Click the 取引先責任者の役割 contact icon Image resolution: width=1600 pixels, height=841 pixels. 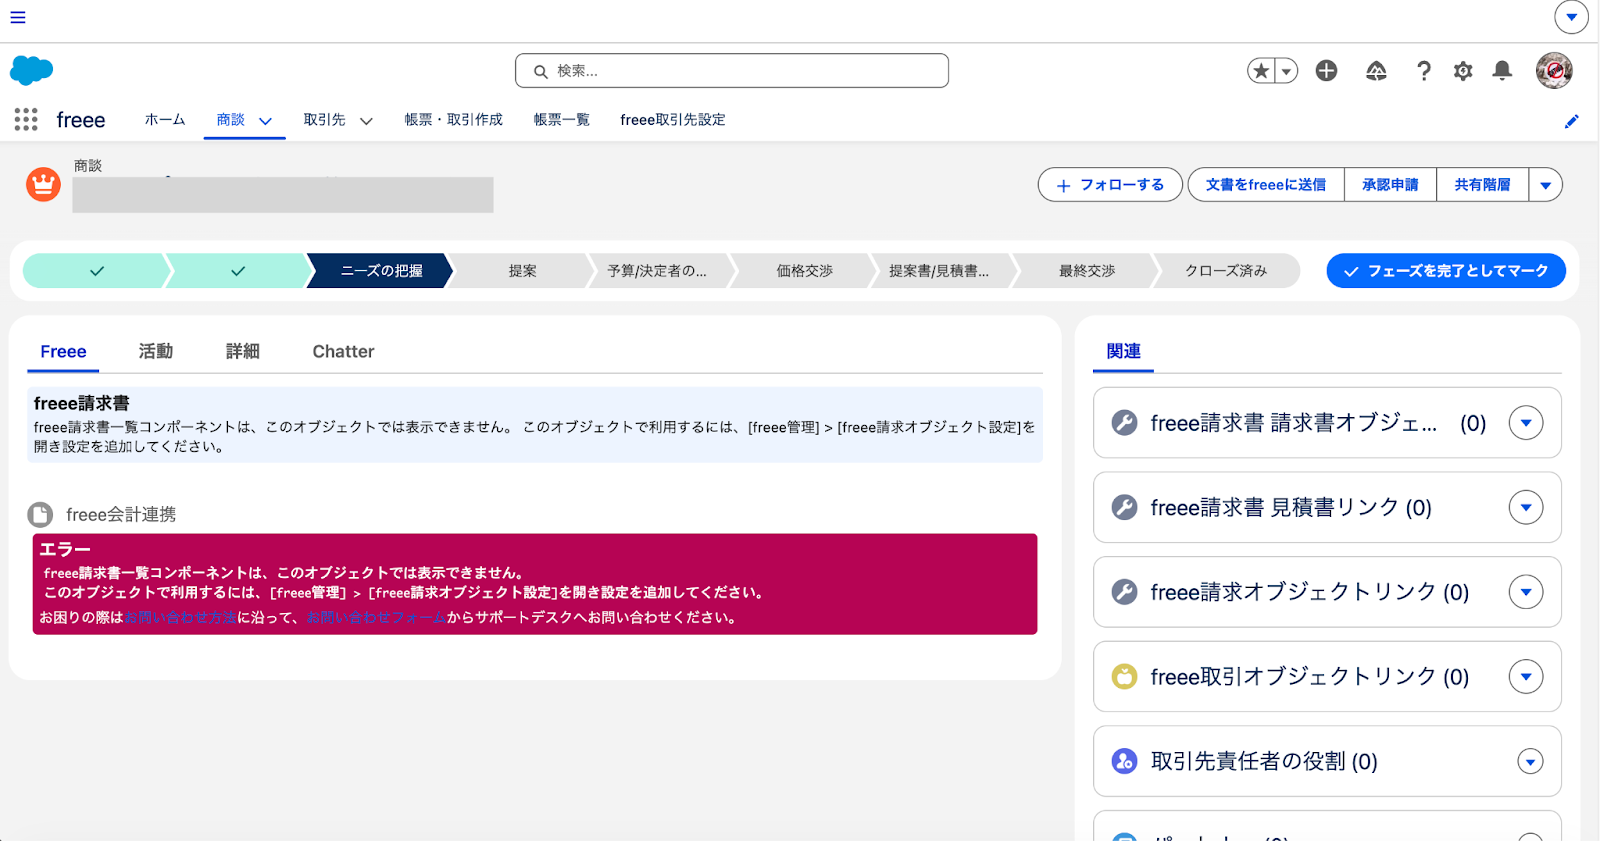tap(1125, 761)
